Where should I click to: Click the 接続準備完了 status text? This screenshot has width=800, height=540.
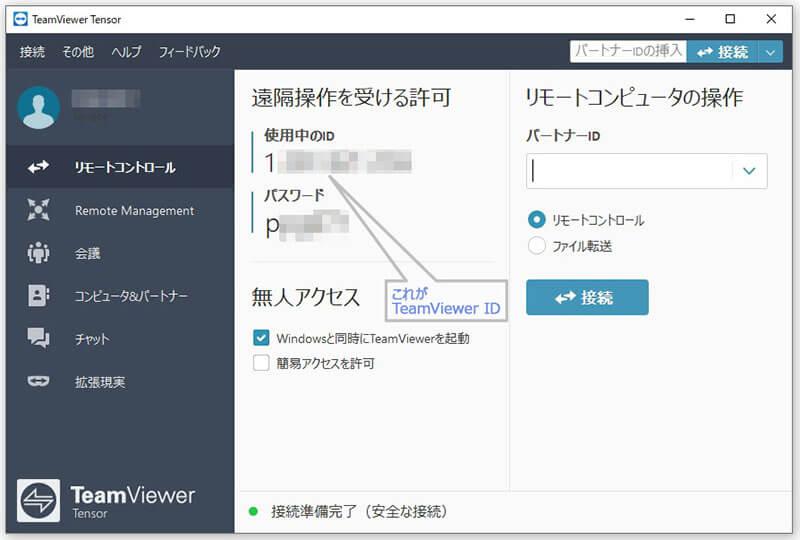tap(359, 511)
